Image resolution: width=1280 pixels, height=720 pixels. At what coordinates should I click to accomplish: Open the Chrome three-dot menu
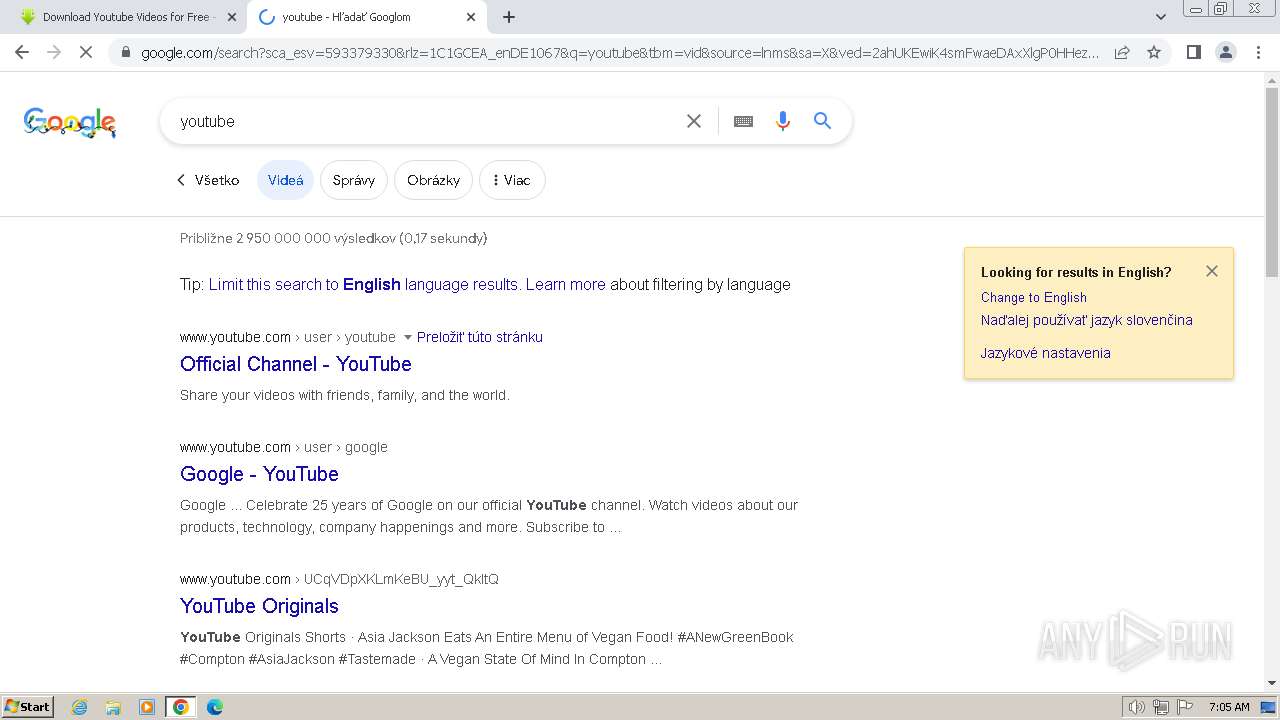click(x=1257, y=52)
